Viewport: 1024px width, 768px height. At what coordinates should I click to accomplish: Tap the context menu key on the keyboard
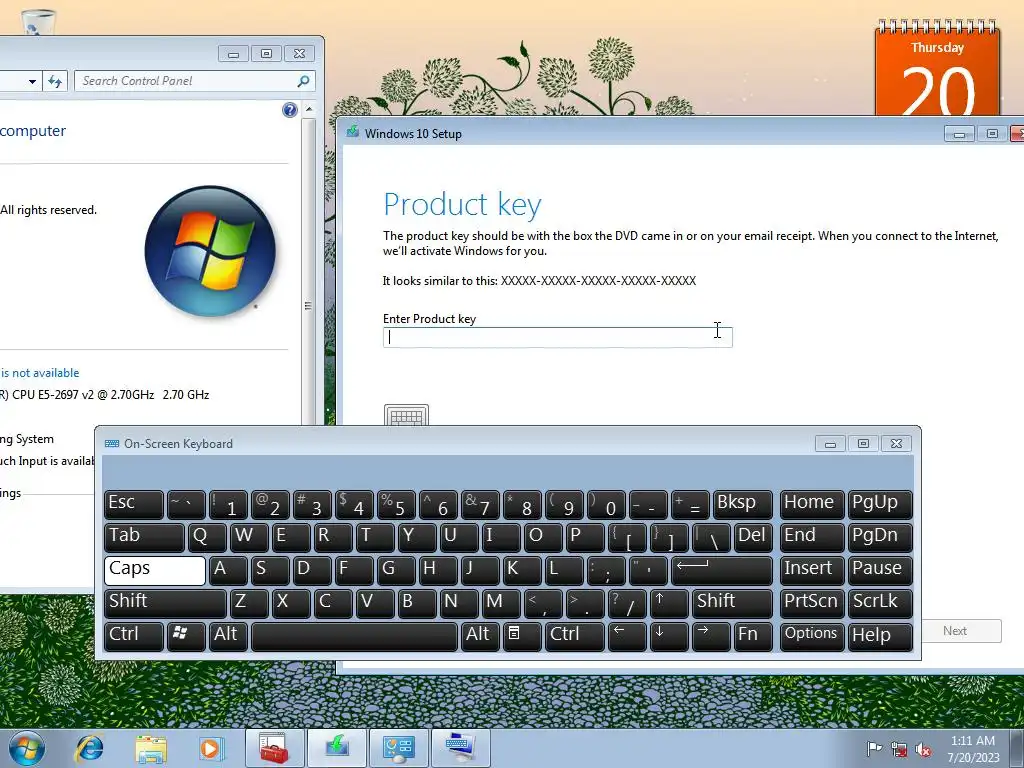[x=522, y=635]
